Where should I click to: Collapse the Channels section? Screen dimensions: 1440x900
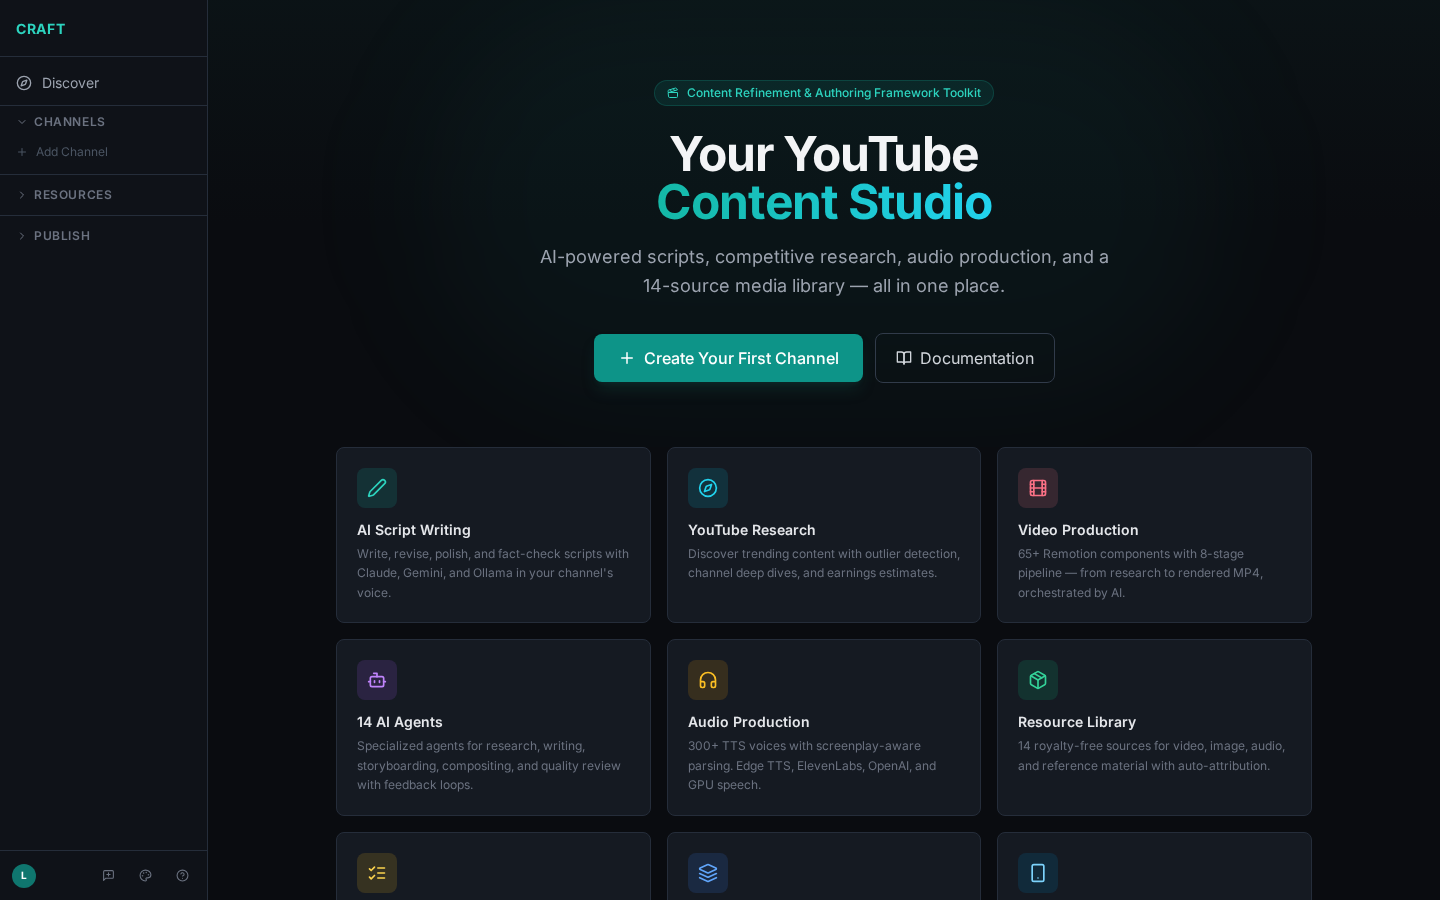[x=68, y=122]
